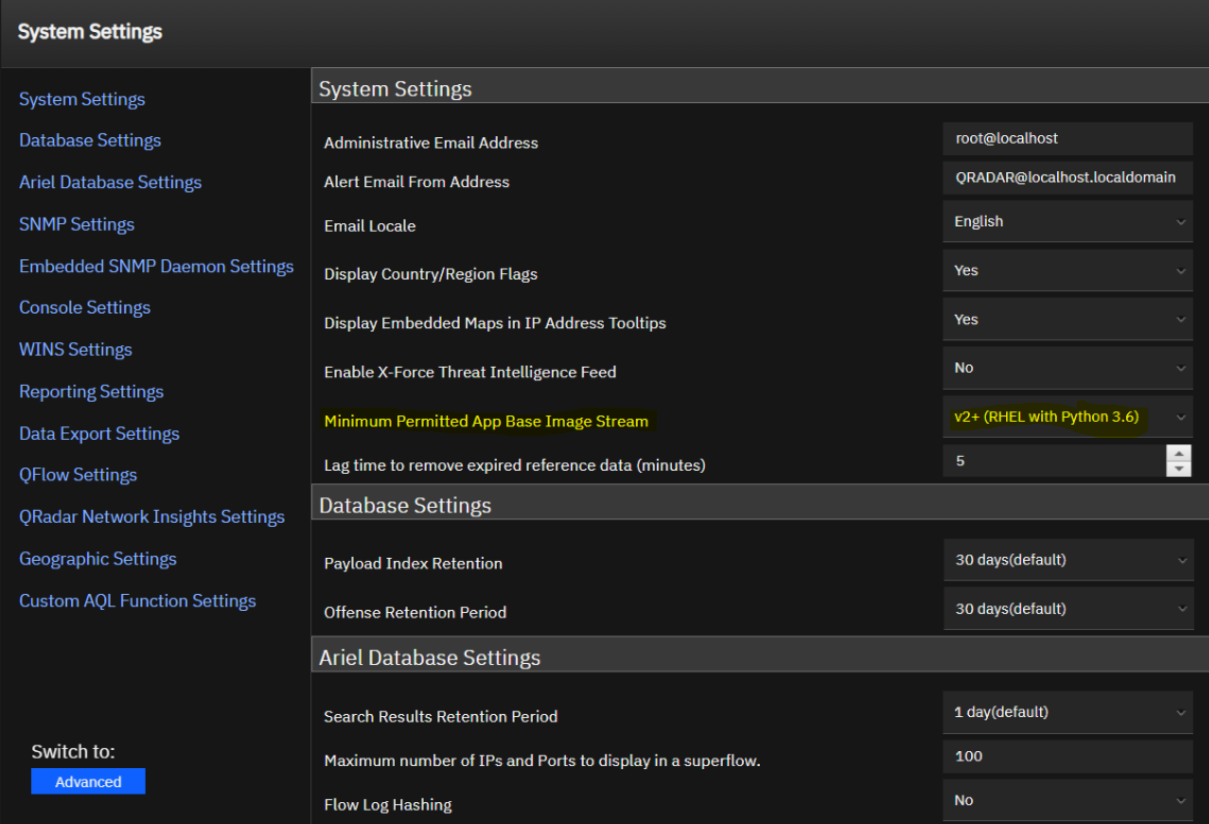Click the Administrative Email Address field

coord(1067,139)
